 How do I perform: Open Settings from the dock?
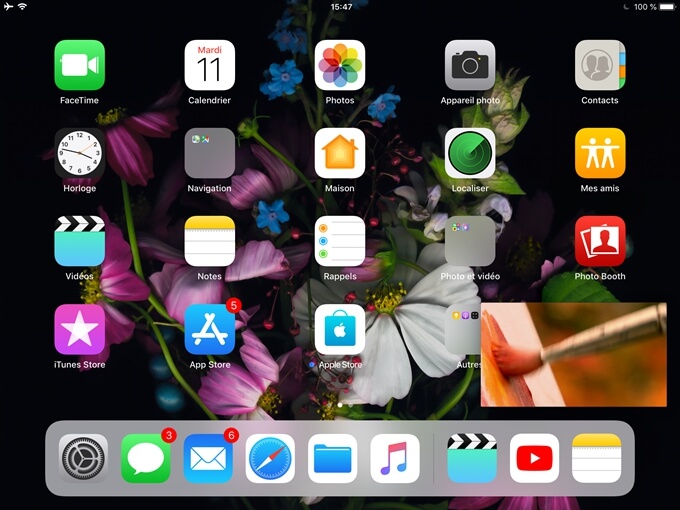83,458
